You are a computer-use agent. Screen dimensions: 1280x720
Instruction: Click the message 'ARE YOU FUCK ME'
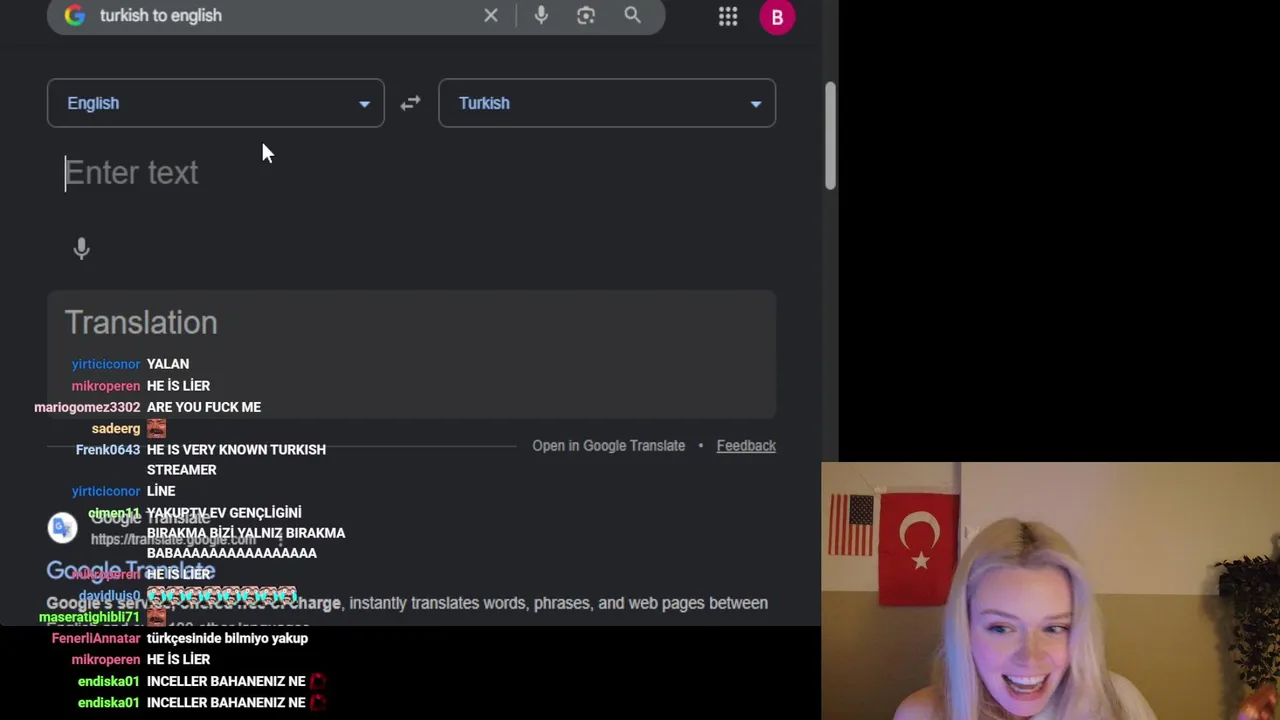(204, 407)
